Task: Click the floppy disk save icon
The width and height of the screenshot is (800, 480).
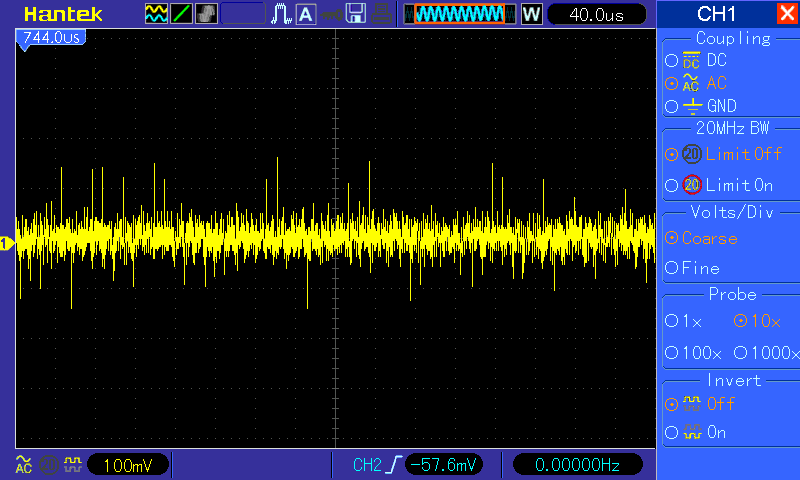Action: click(x=356, y=14)
